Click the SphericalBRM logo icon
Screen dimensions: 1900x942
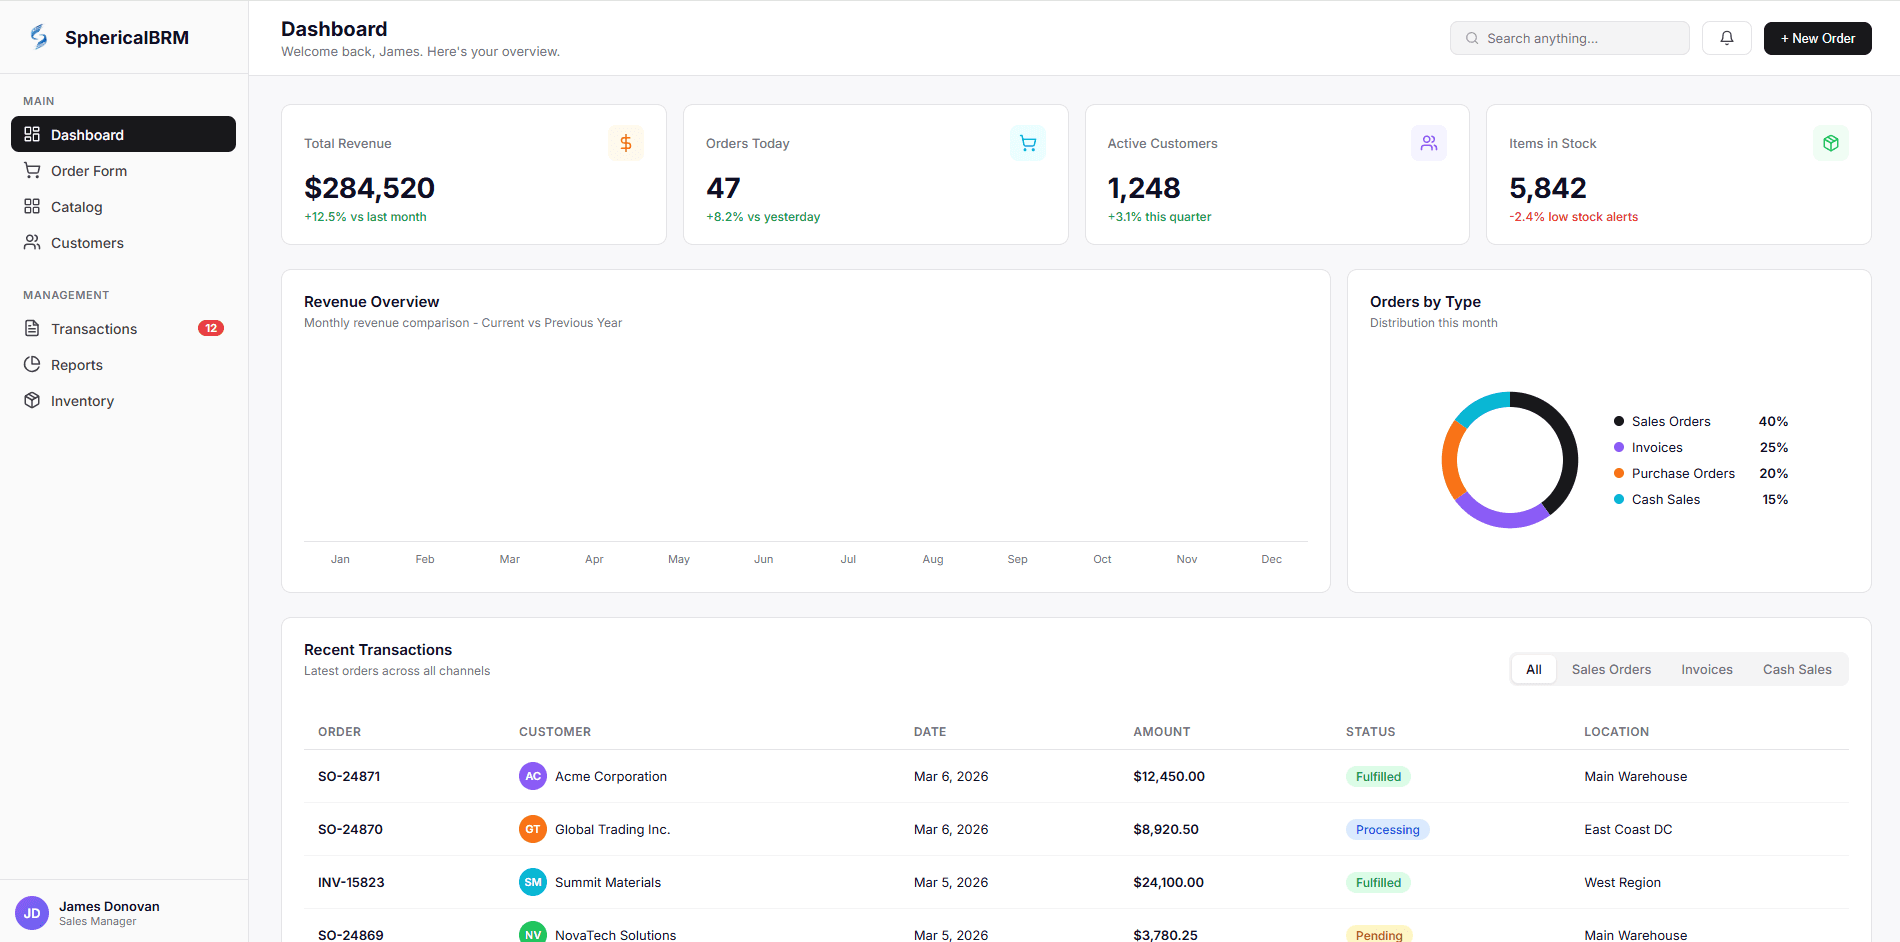(x=38, y=36)
